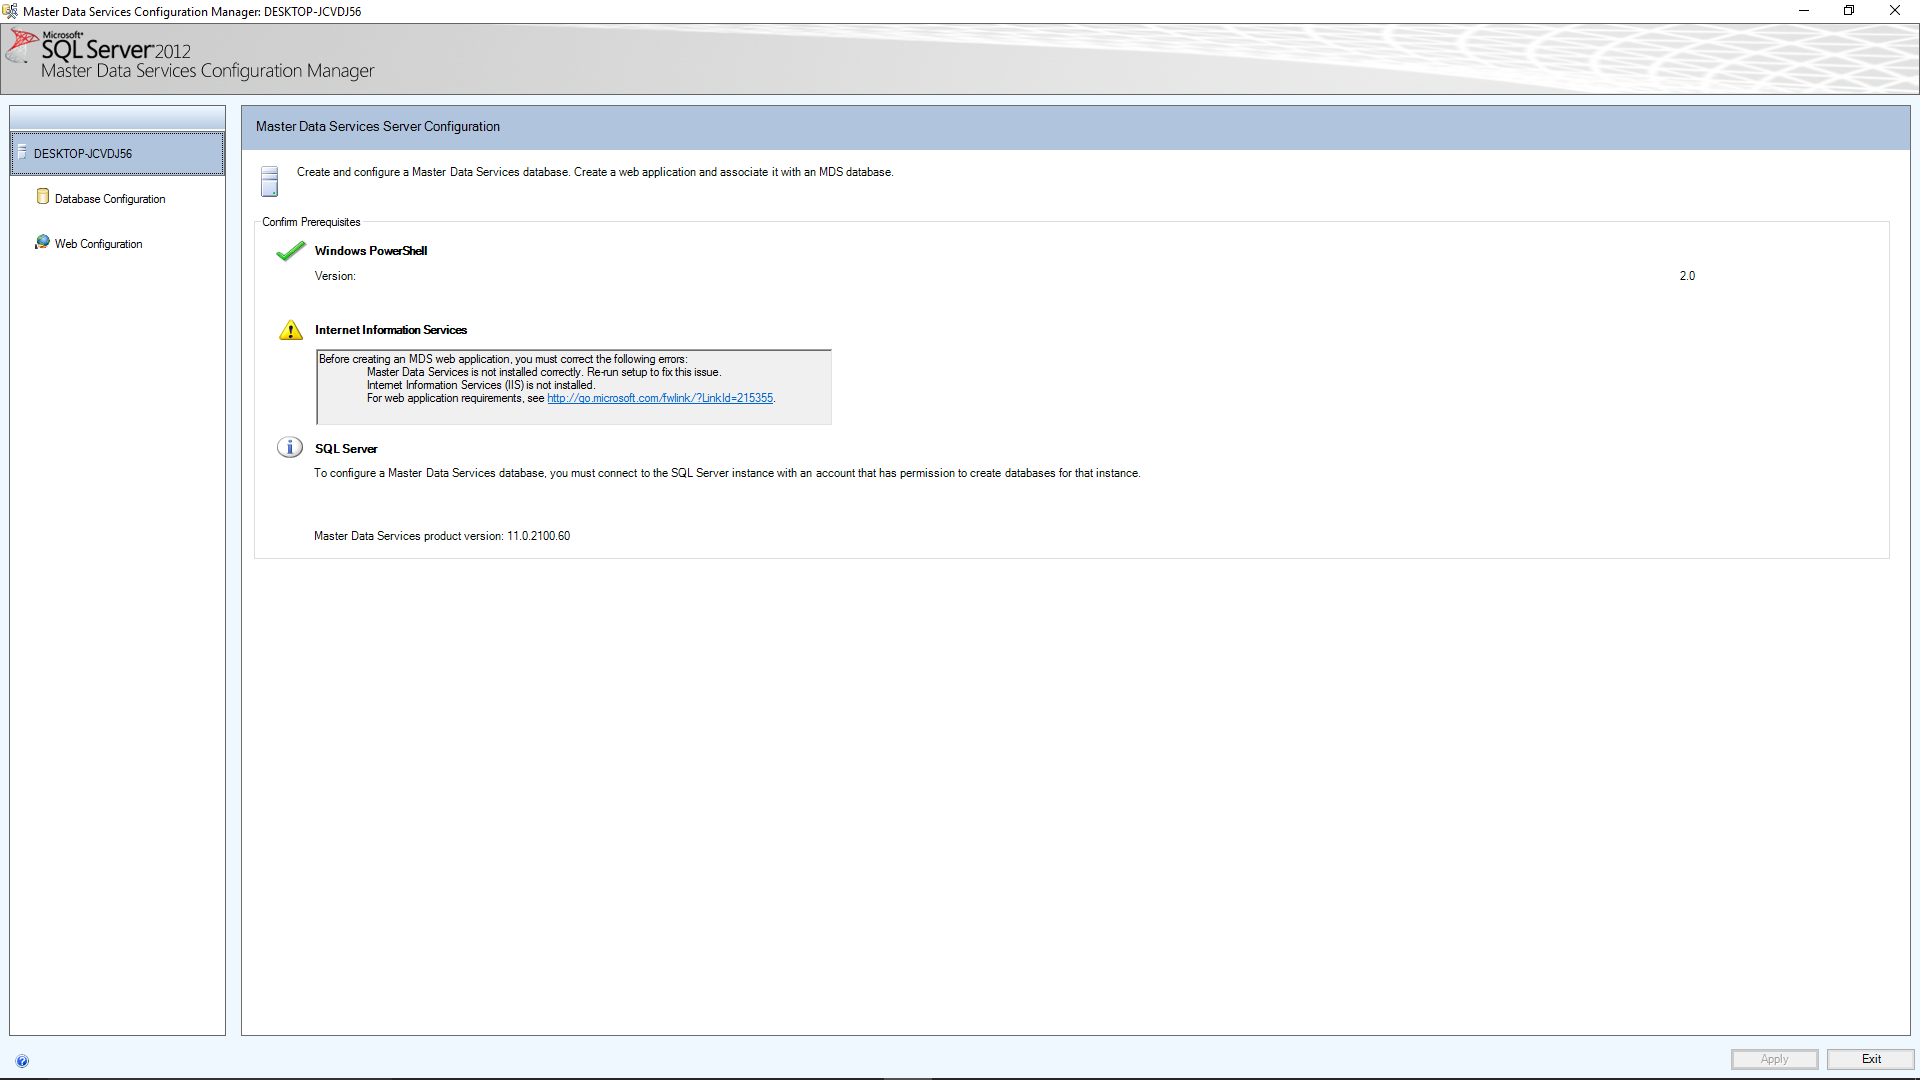Restore down the Configuration Manager window
This screenshot has width=1920, height=1080.
(1849, 11)
